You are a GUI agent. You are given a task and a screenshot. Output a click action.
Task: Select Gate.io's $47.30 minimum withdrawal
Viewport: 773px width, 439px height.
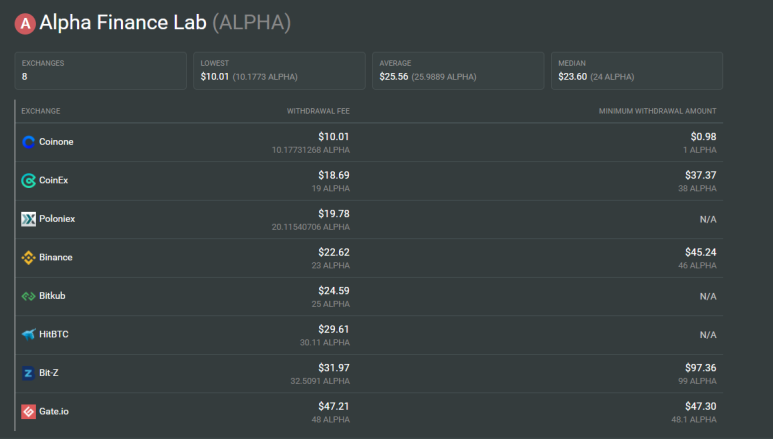point(701,406)
